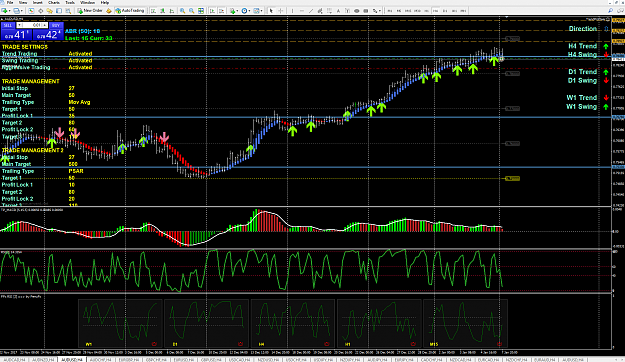
Task: Select the standard Cursor tool
Action: 271,11
